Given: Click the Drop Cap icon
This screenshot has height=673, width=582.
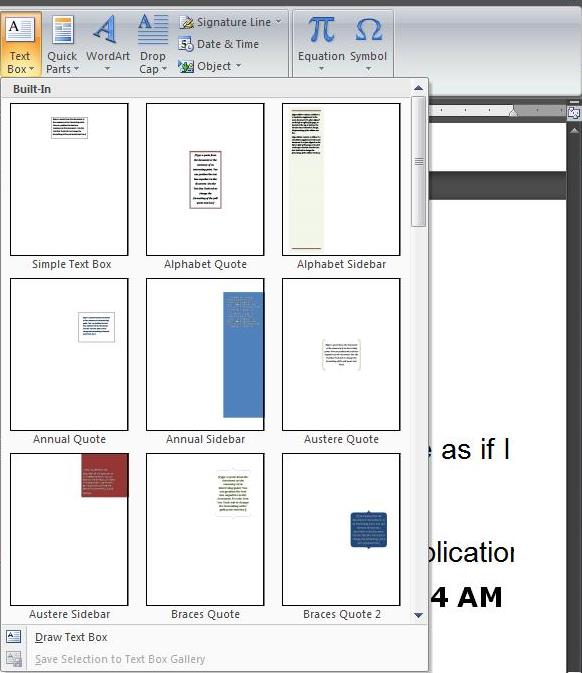Looking at the screenshot, I should tap(153, 29).
